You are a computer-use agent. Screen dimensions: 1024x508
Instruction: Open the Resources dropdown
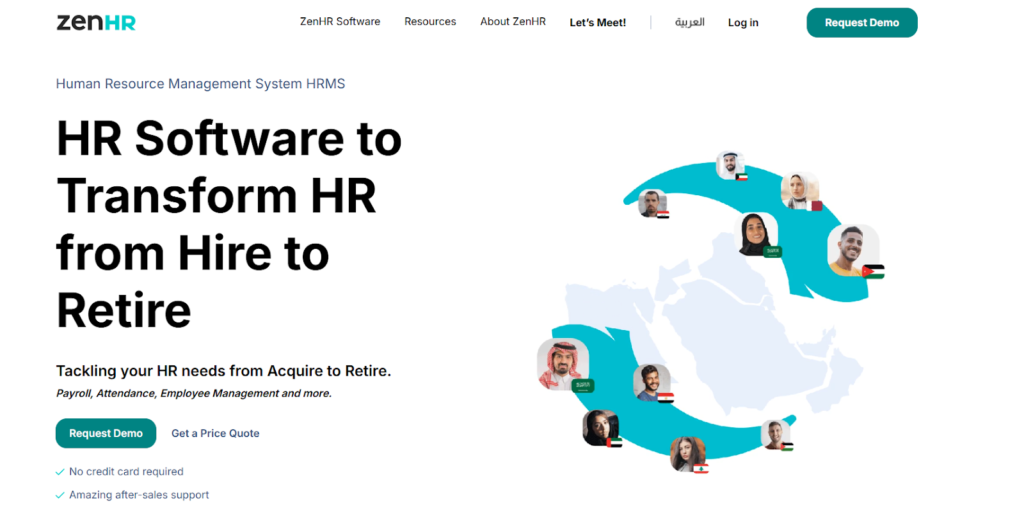pyautogui.click(x=430, y=22)
